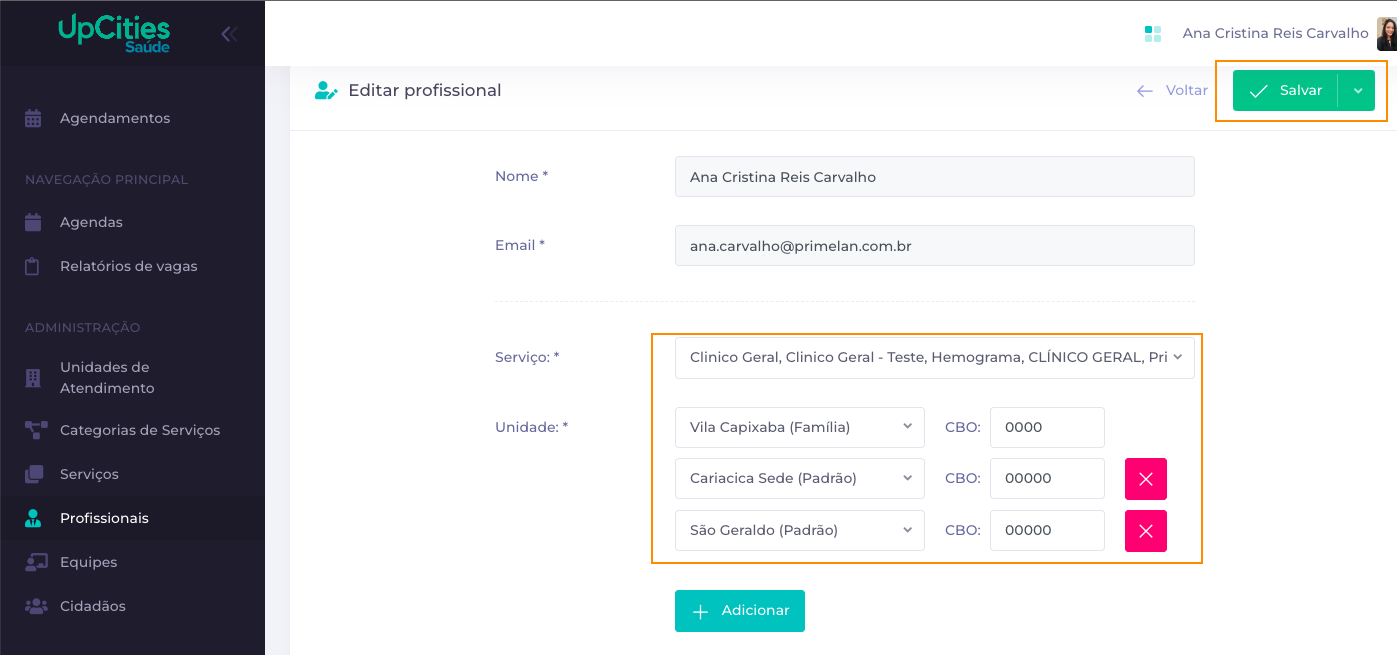Click the Profissionais person icon
Image resolution: width=1397 pixels, height=655 pixels.
click(33, 518)
